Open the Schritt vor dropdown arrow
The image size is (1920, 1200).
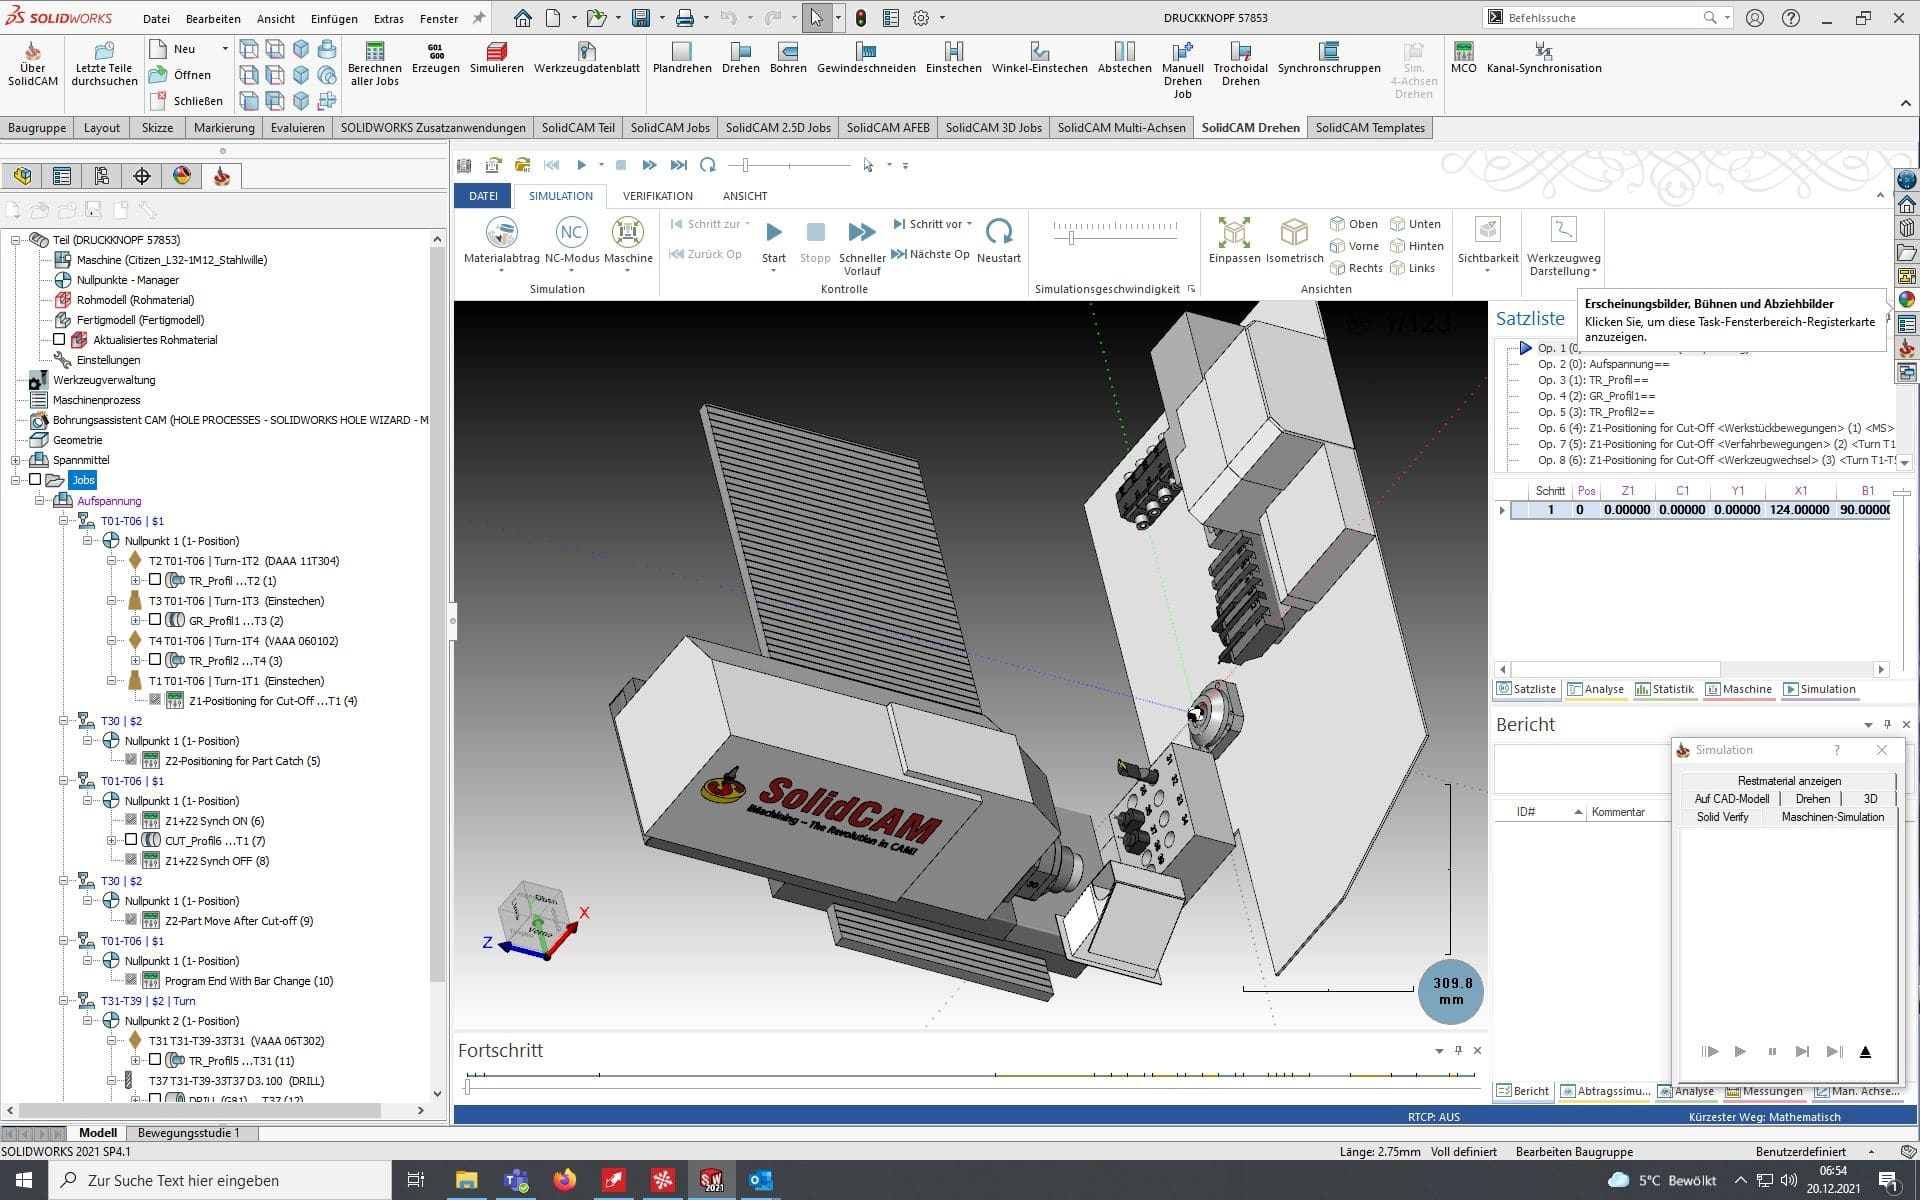point(969,224)
